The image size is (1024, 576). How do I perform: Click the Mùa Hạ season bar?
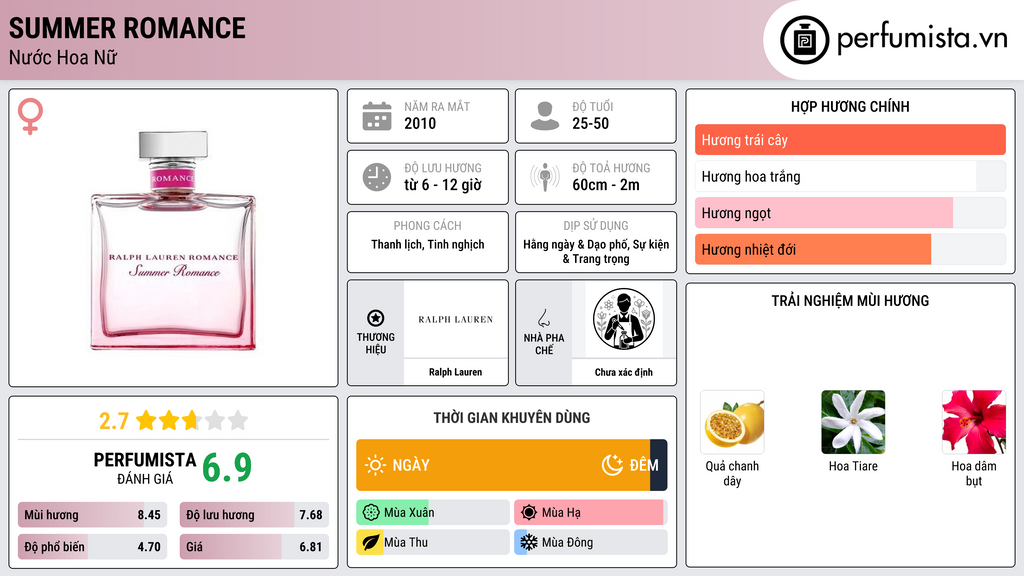click(590, 513)
